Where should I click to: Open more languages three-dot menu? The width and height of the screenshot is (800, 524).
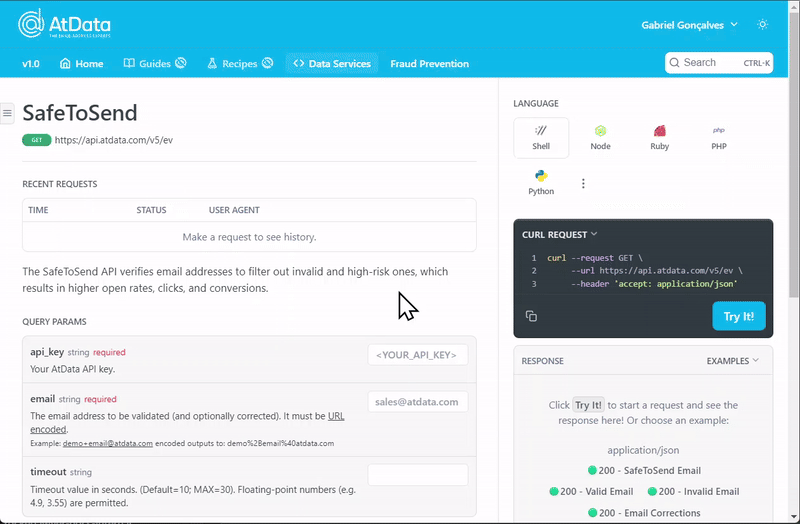pos(583,183)
